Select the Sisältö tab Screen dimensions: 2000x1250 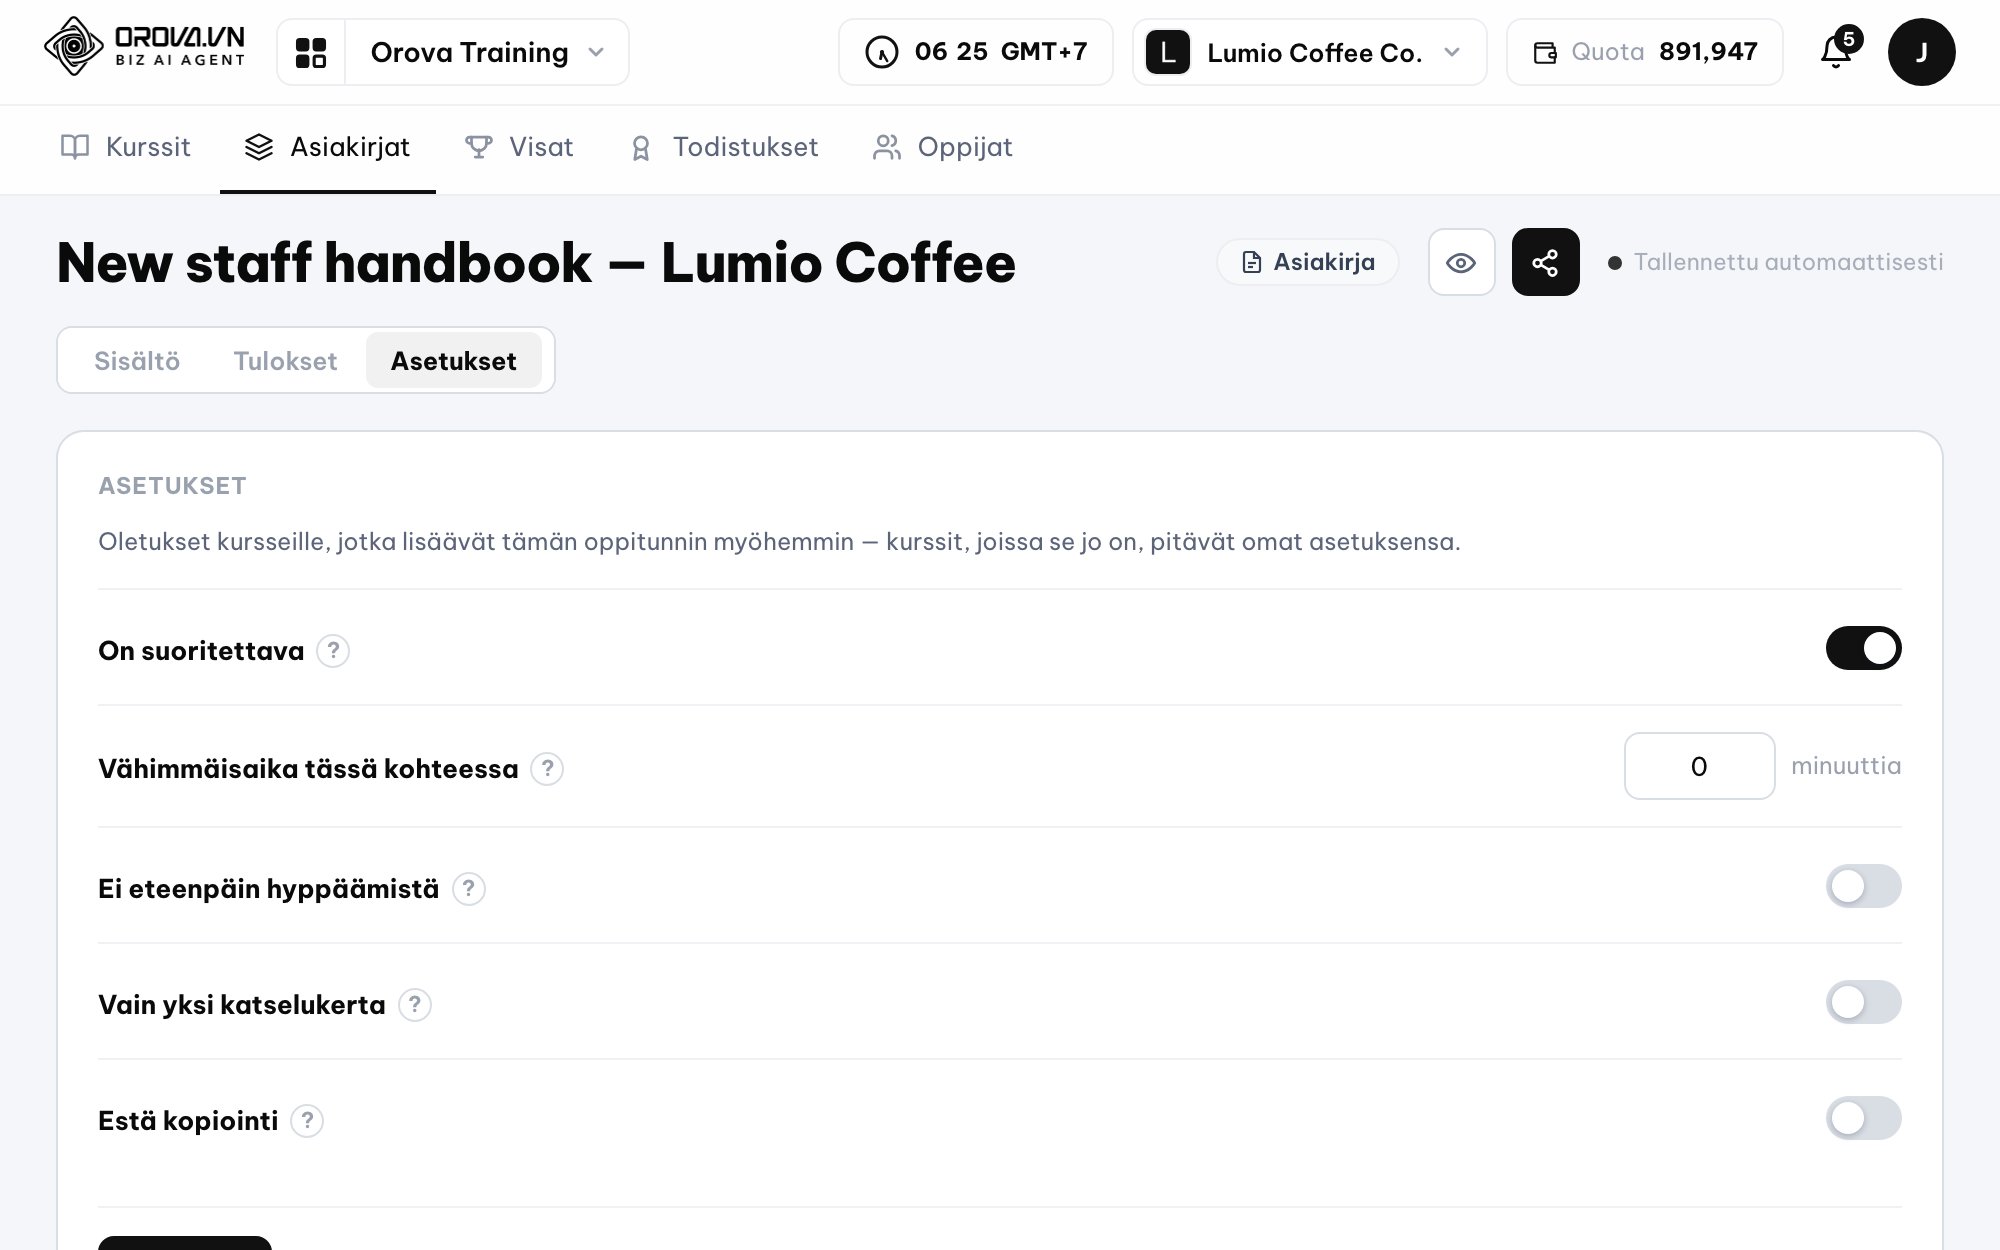[137, 361]
